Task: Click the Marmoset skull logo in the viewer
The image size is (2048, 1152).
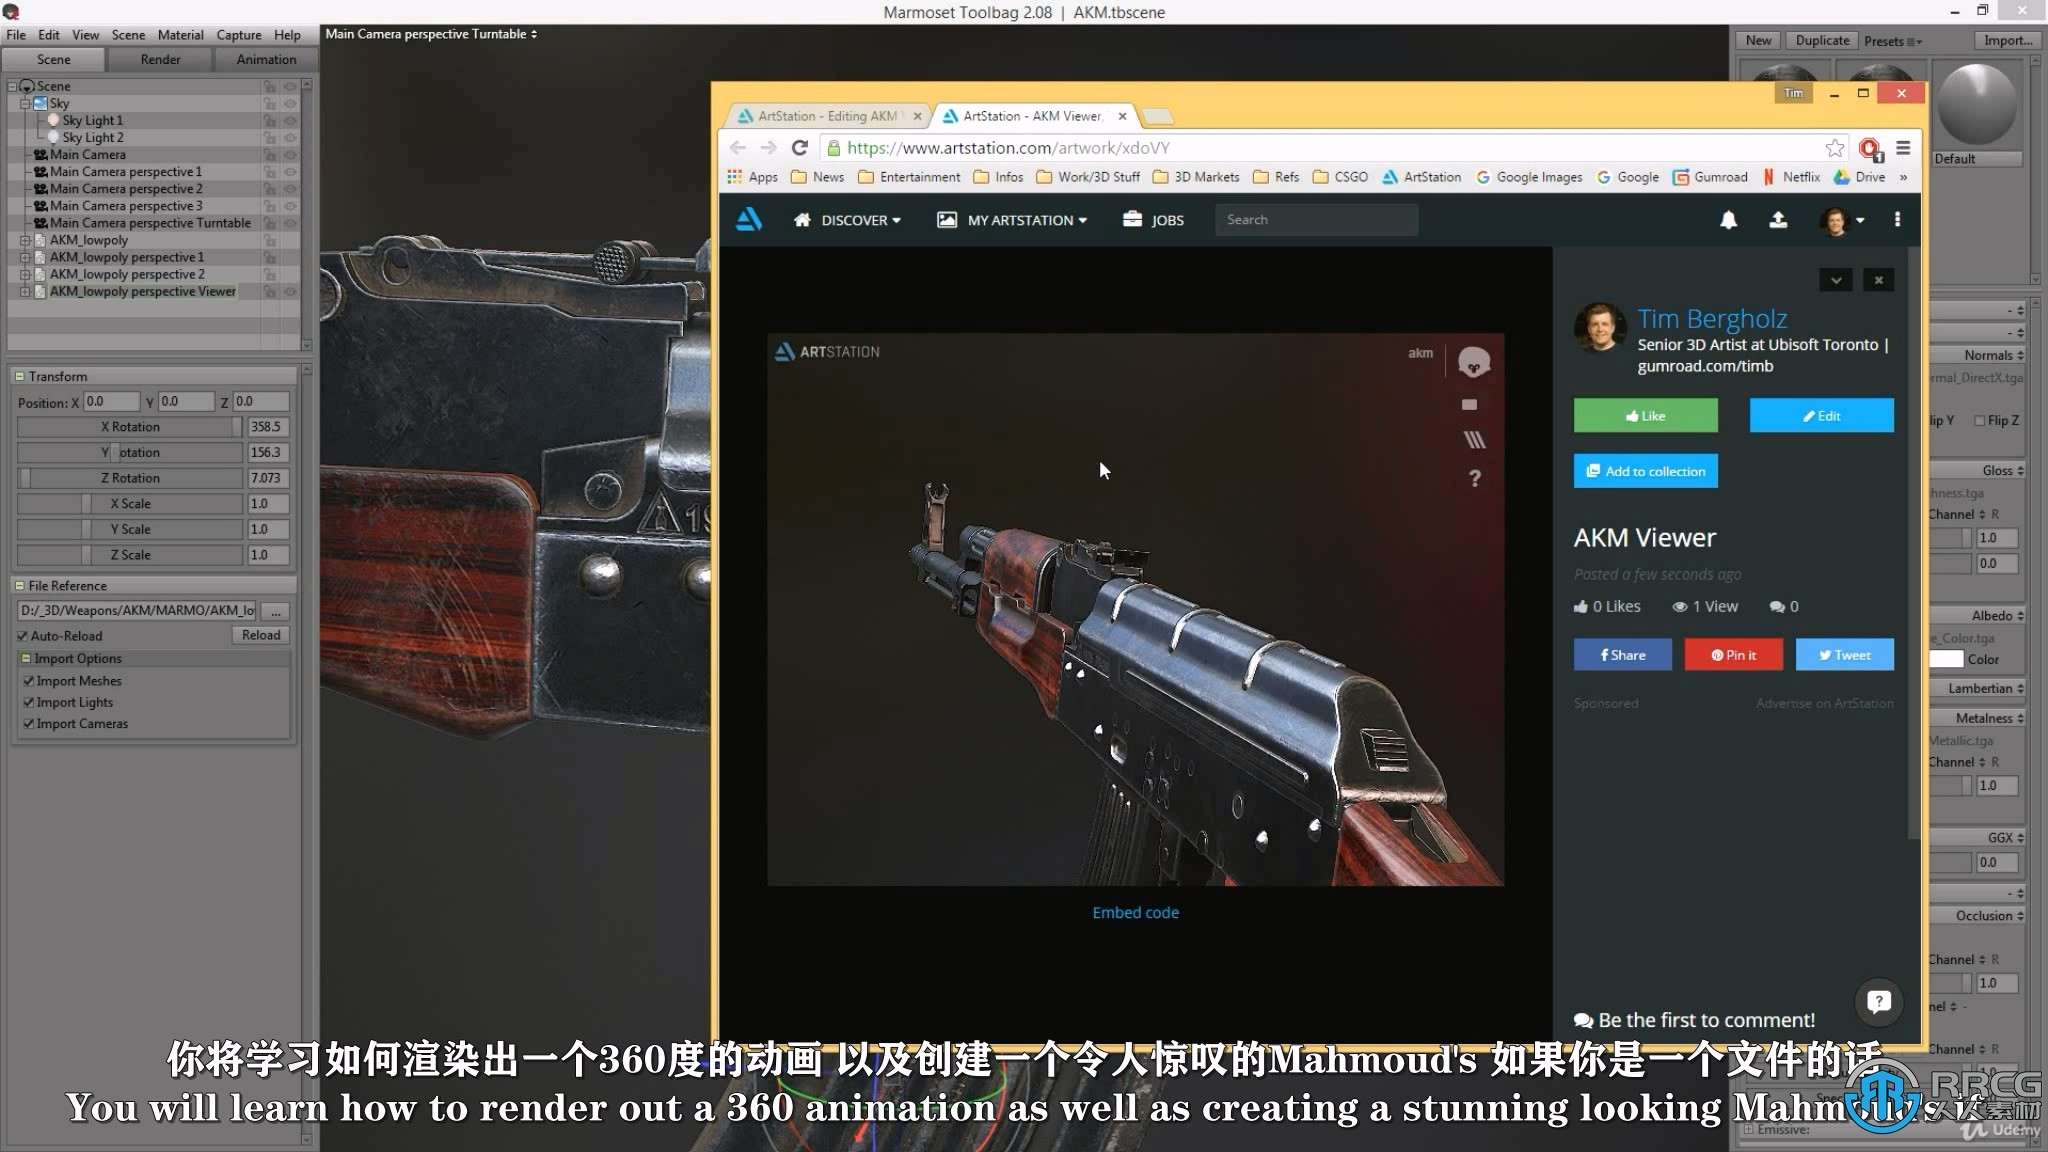Action: (x=1473, y=362)
